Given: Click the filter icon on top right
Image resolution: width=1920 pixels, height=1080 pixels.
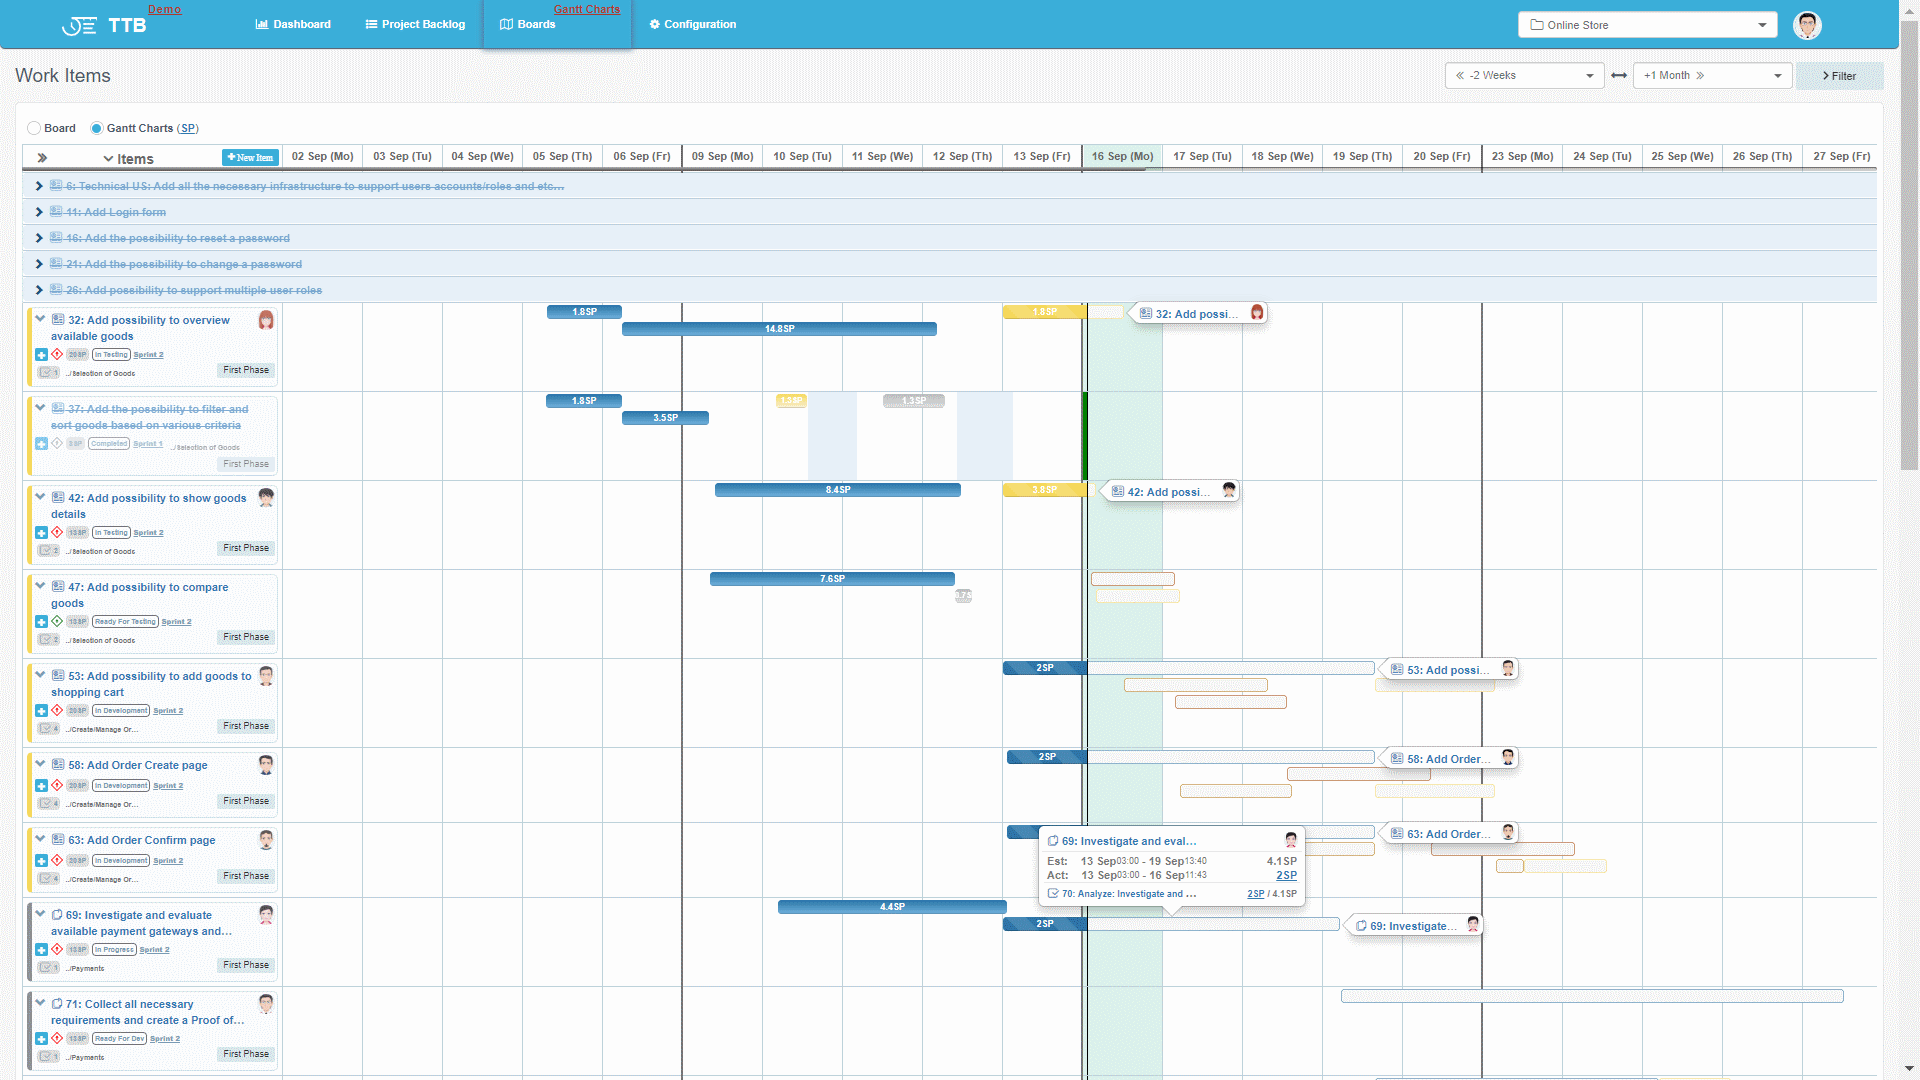Looking at the screenshot, I should click(x=1840, y=75).
